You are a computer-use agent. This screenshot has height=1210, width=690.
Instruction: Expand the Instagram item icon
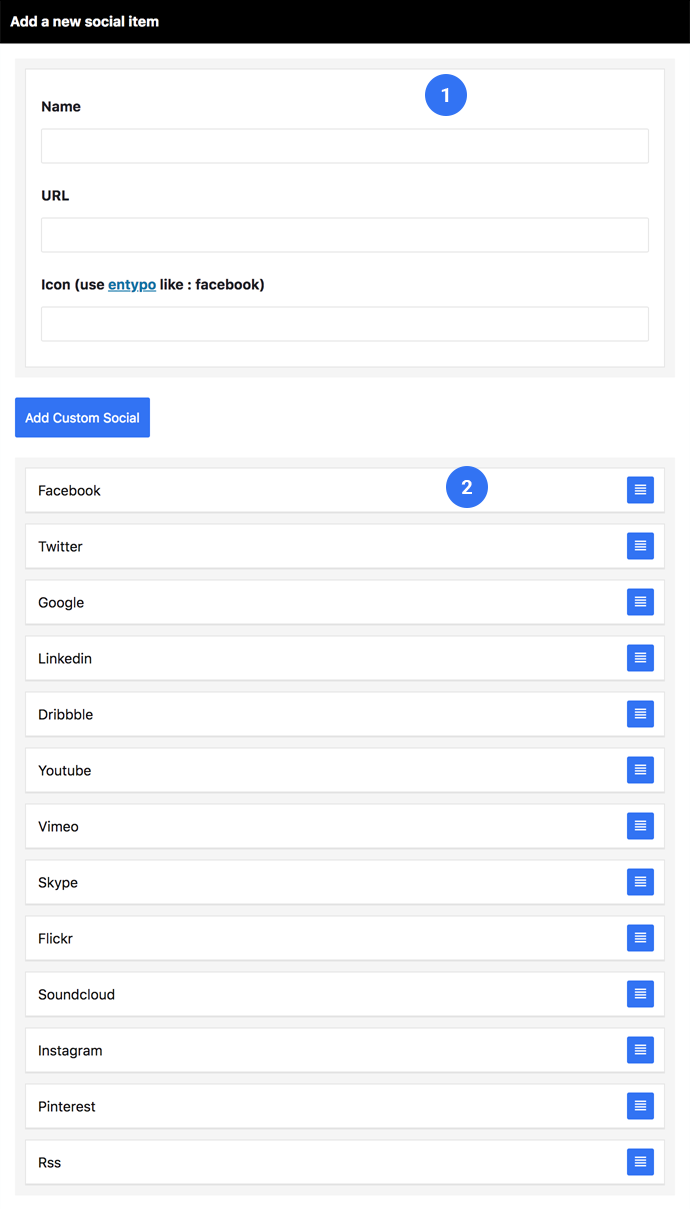[x=640, y=1050]
